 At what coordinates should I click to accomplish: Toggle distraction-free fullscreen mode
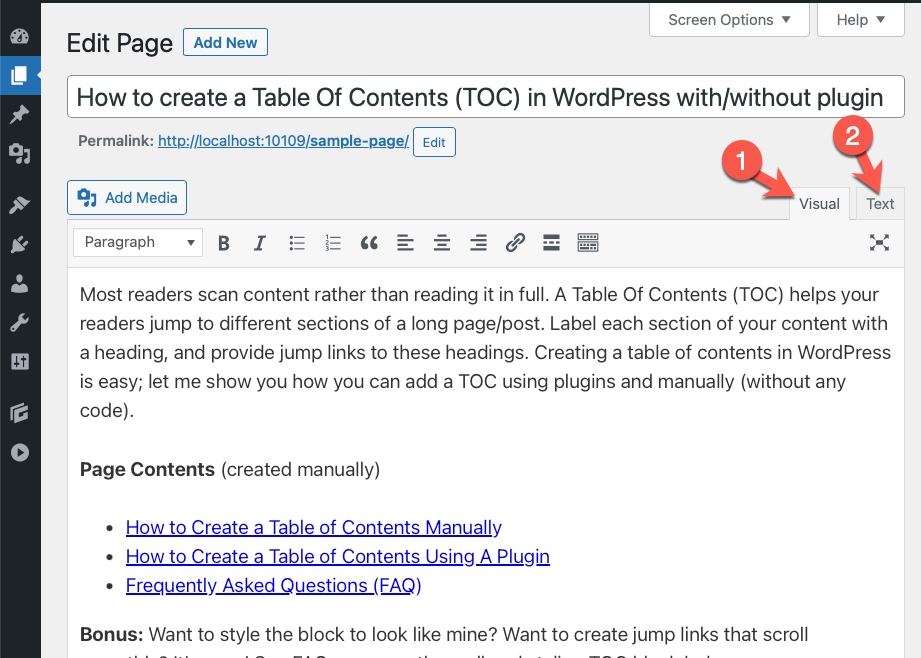pos(879,242)
